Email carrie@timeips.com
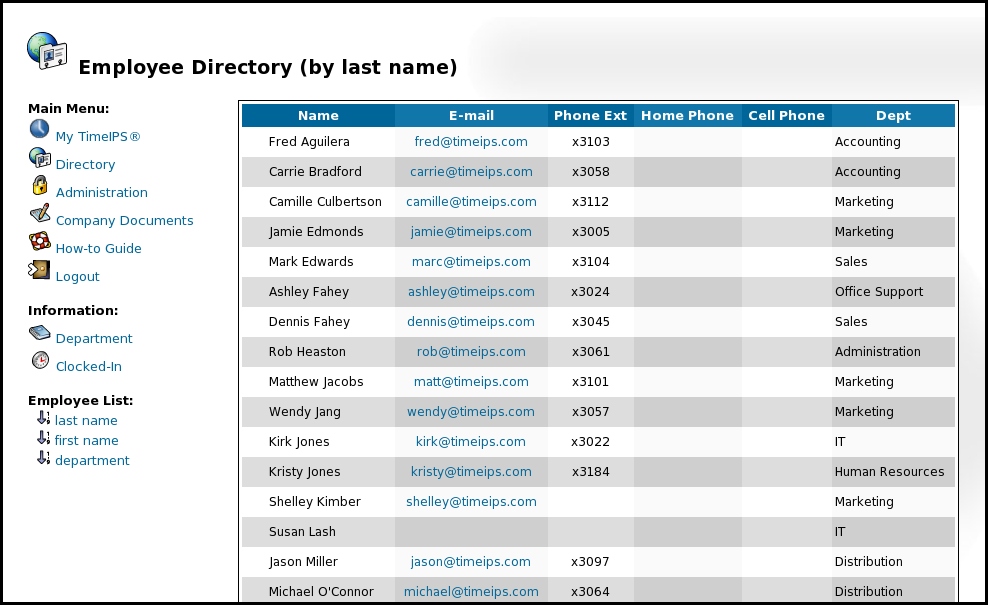Image resolution: width=988 pixels, height=605 pixels. pos(471,171)
